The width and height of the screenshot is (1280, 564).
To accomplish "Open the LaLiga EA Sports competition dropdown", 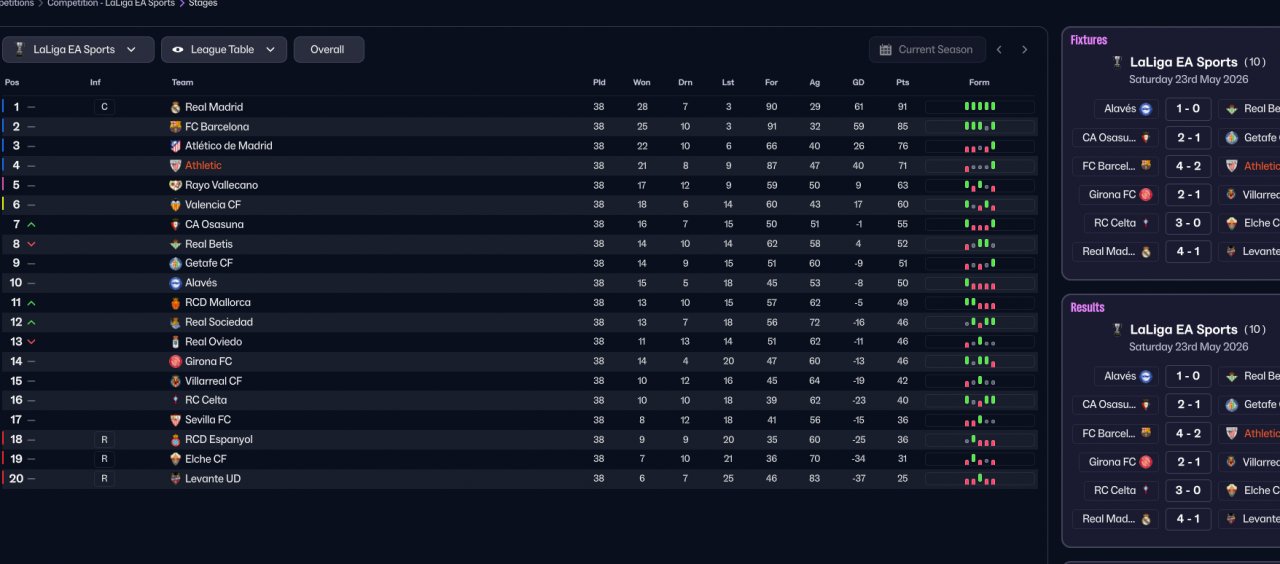I will click(x=78, y=50).
